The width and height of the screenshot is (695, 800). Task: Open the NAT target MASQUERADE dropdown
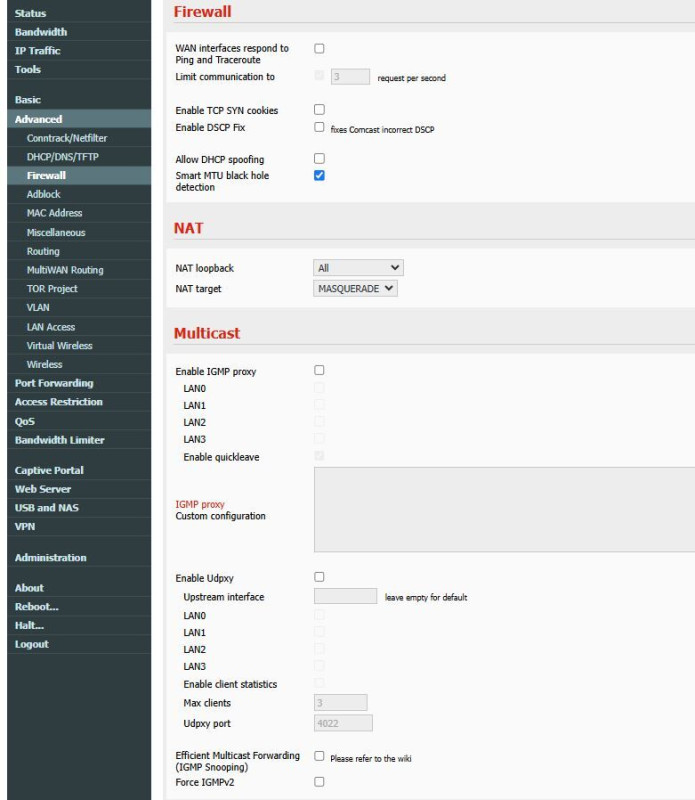[355, 289]
